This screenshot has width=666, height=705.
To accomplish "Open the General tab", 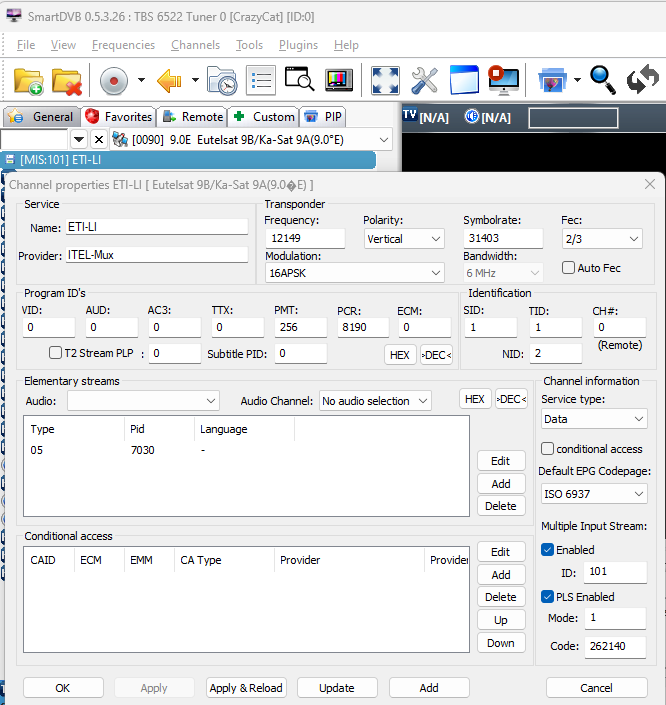I will pyautogui.click(x=42, y=117).
